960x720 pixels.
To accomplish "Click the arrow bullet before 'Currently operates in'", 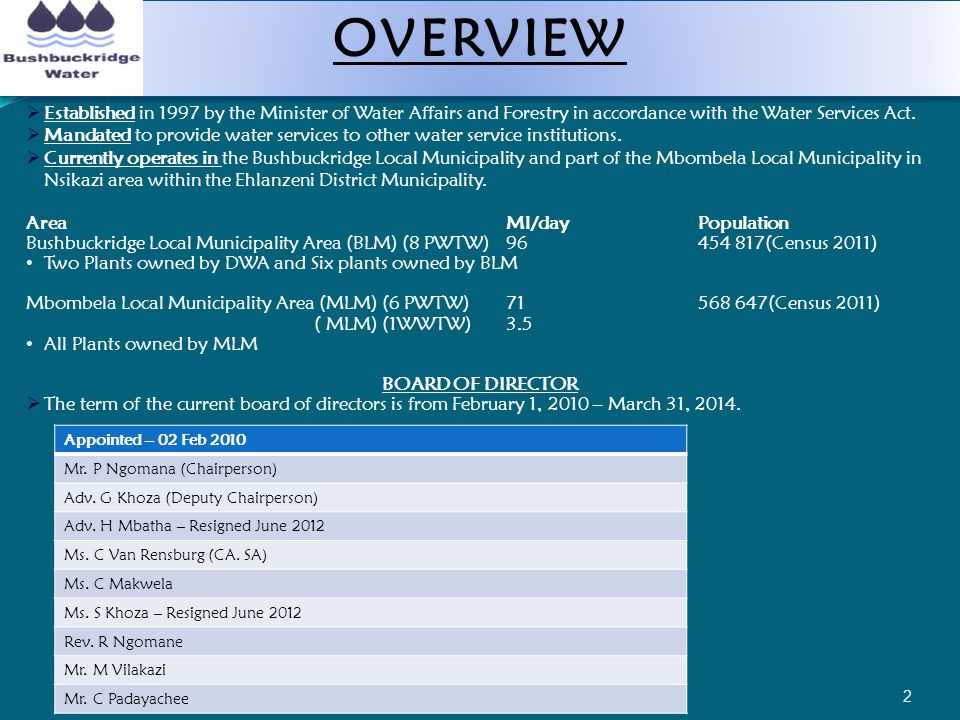I will click(33, 157).
